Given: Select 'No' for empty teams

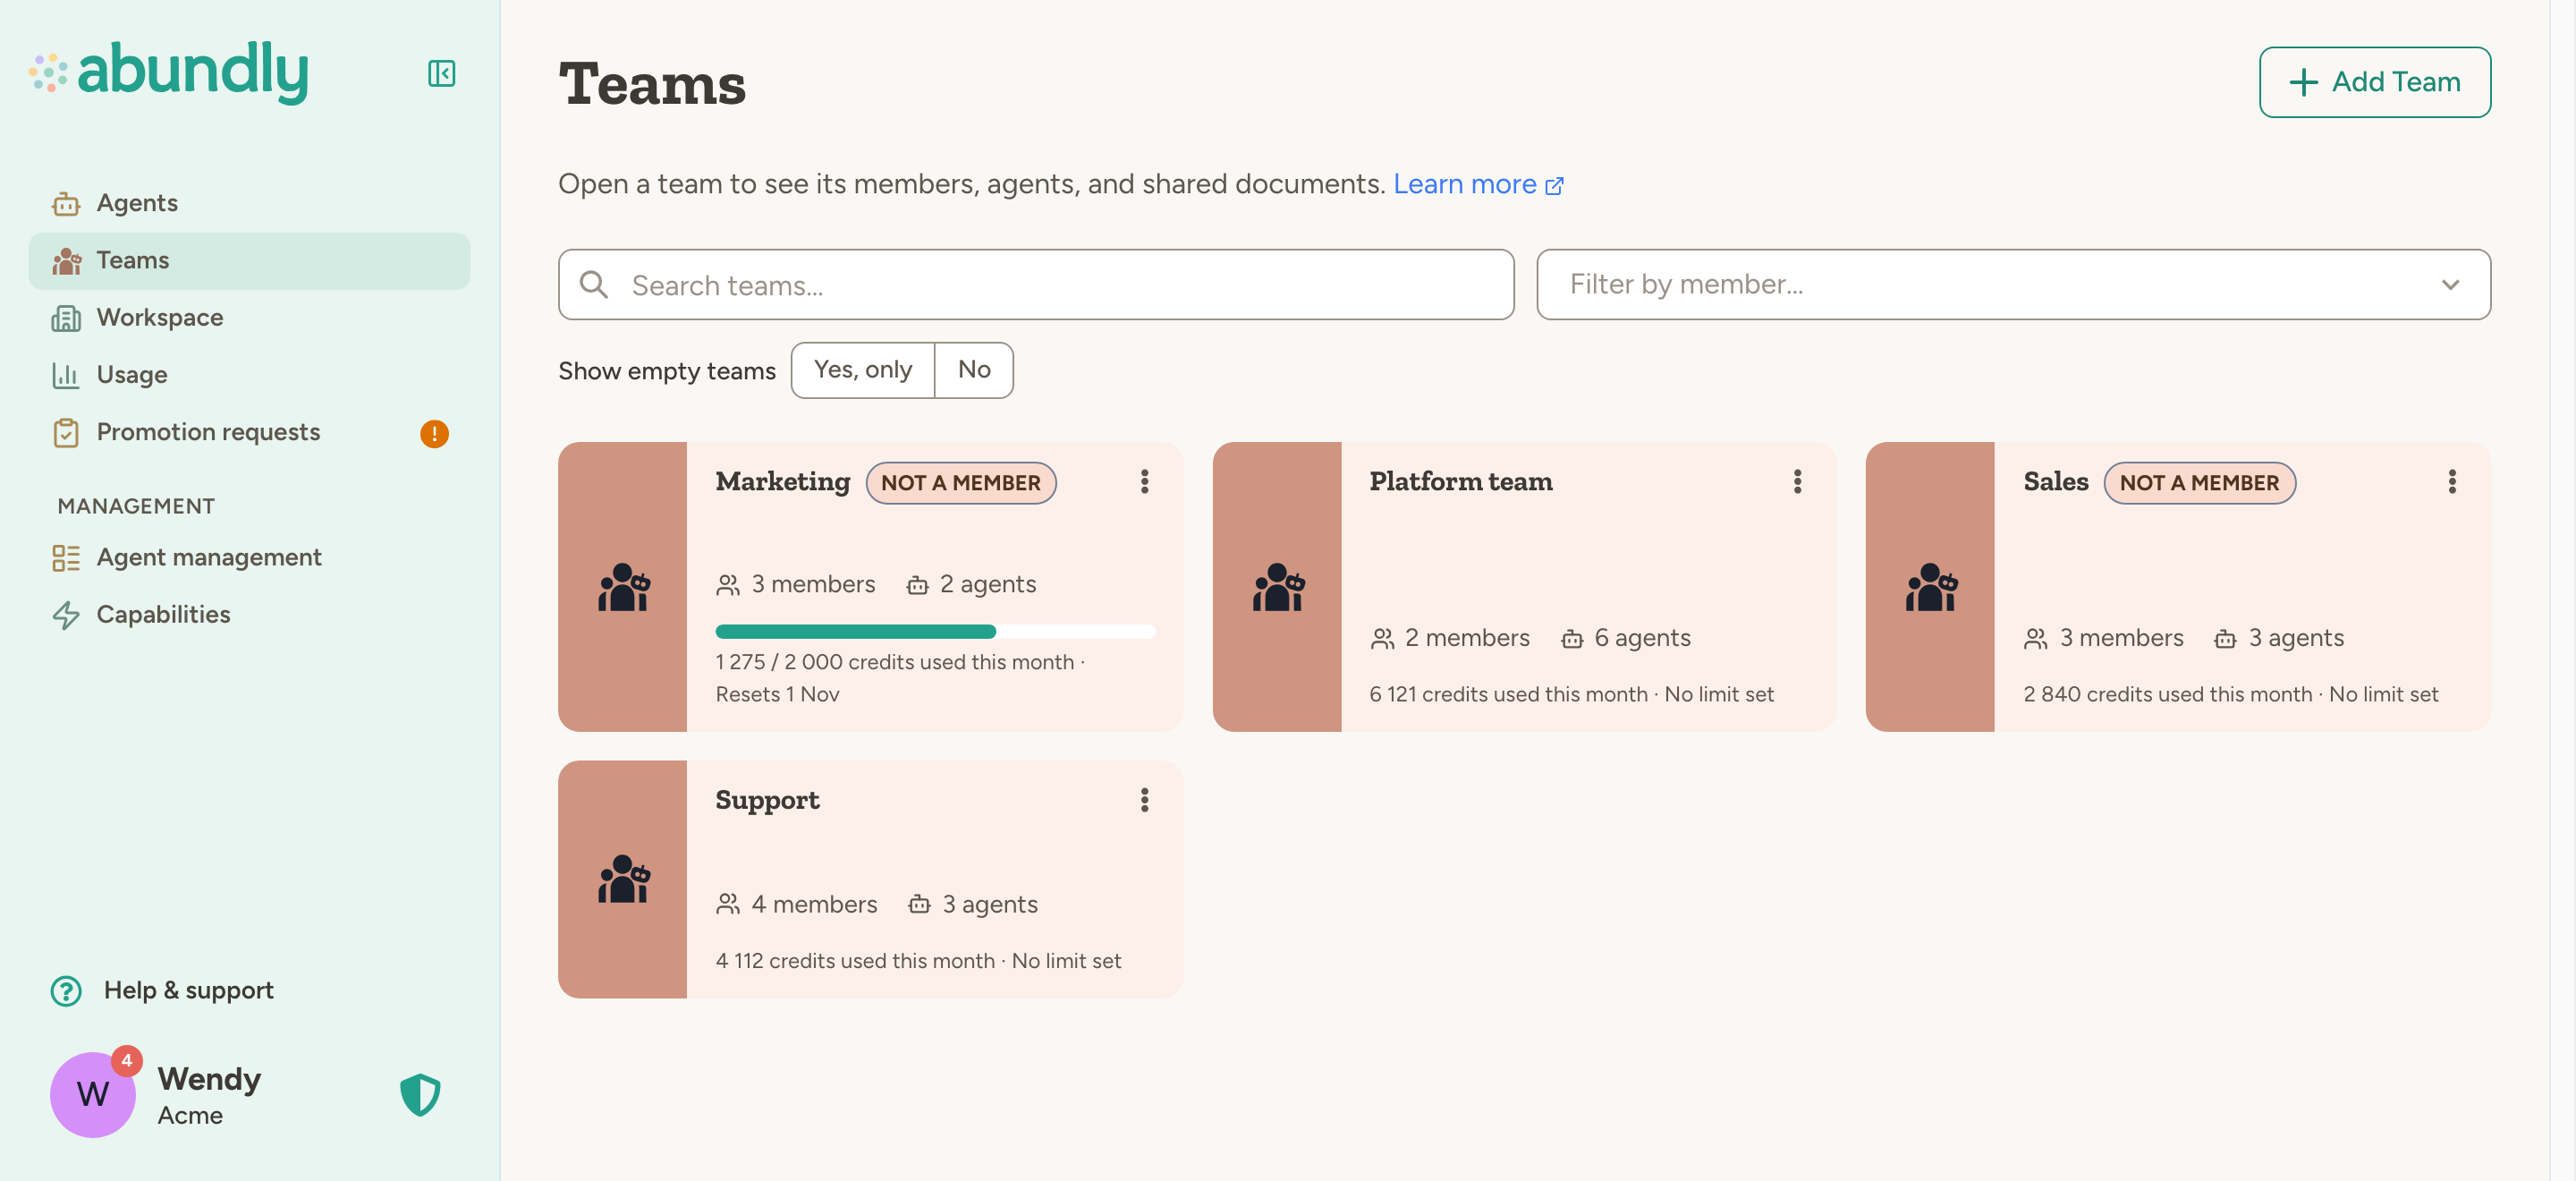Looking at the screenshot, I should click(x=974, y=370).
